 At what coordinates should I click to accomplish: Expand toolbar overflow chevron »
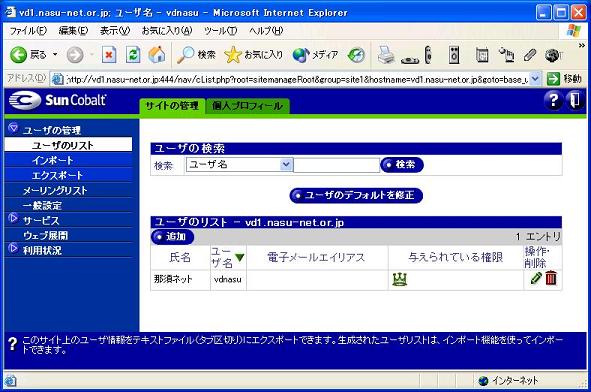pos(582,46)
